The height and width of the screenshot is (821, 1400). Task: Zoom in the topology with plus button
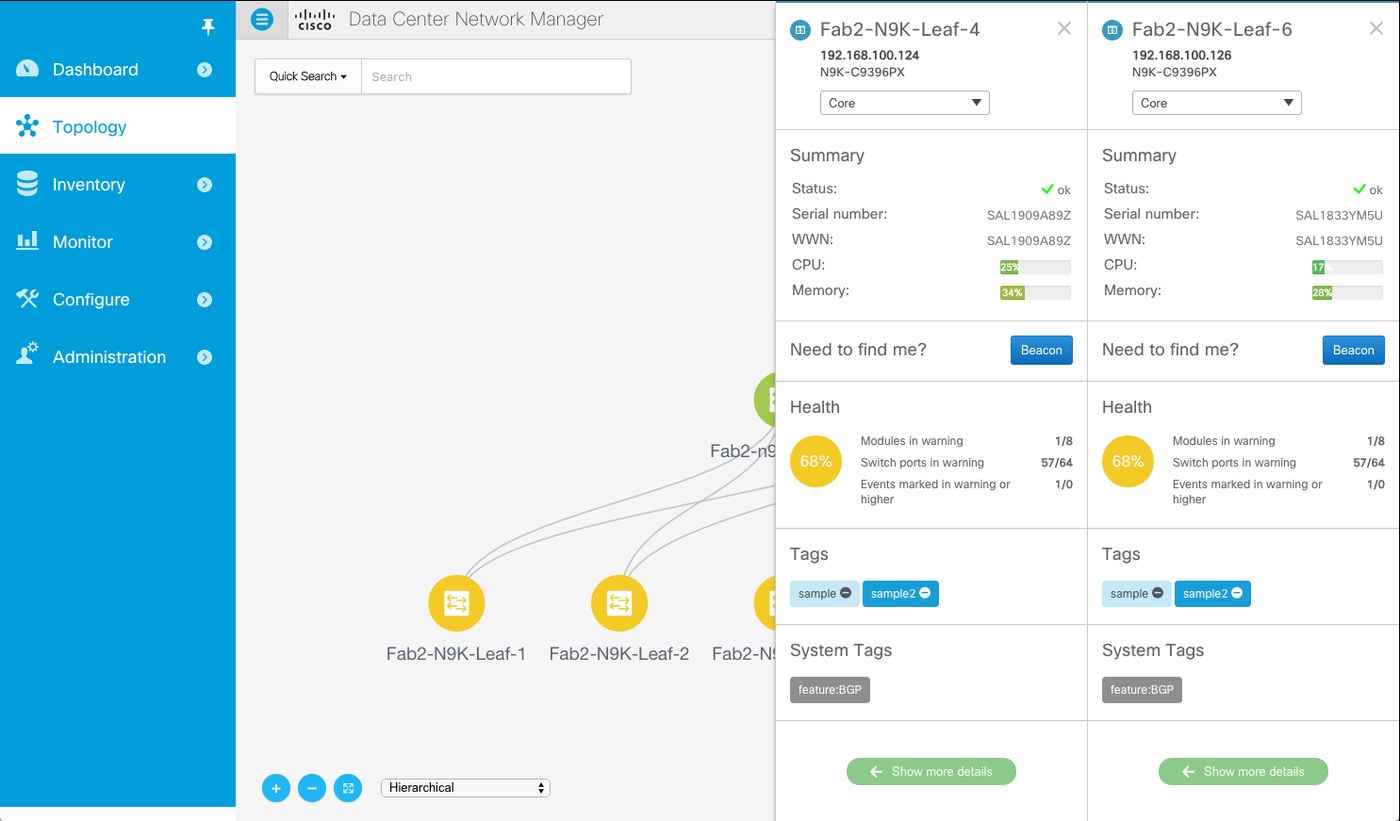point(276,788)
